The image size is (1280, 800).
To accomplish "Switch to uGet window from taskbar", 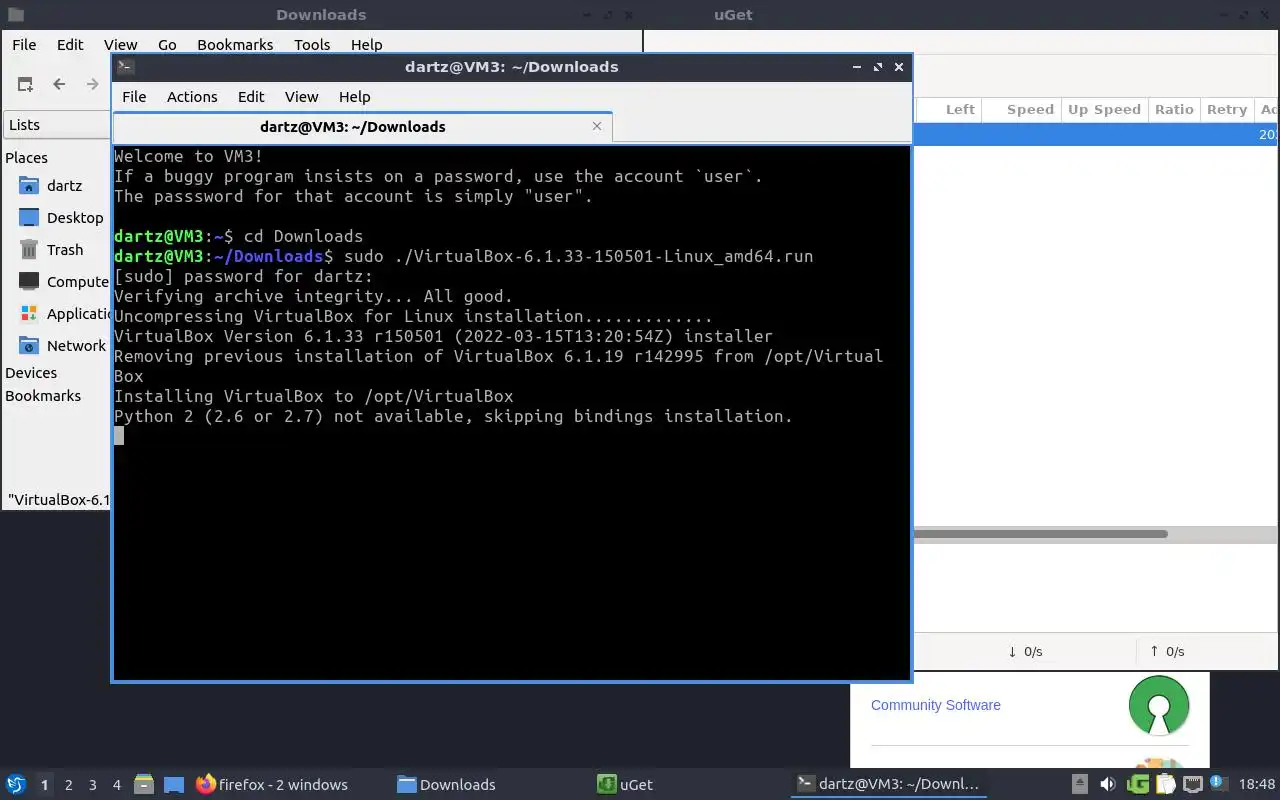I will (625, 785).
